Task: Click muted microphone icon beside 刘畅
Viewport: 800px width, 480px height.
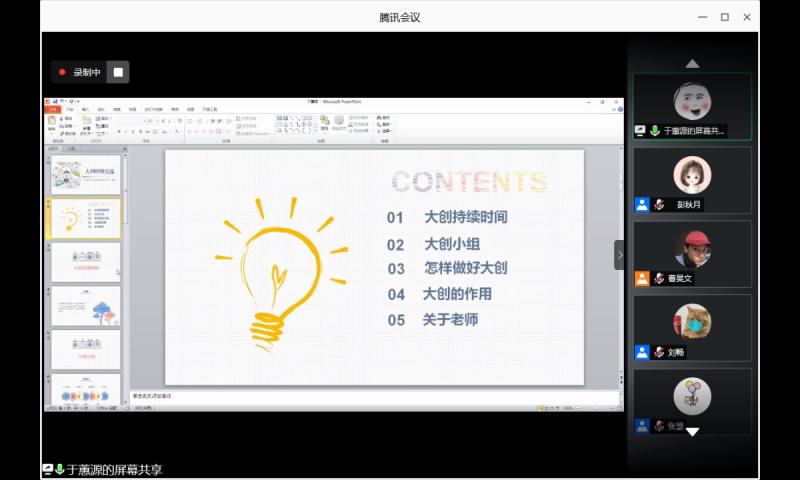Action: [x=659, y=352]
